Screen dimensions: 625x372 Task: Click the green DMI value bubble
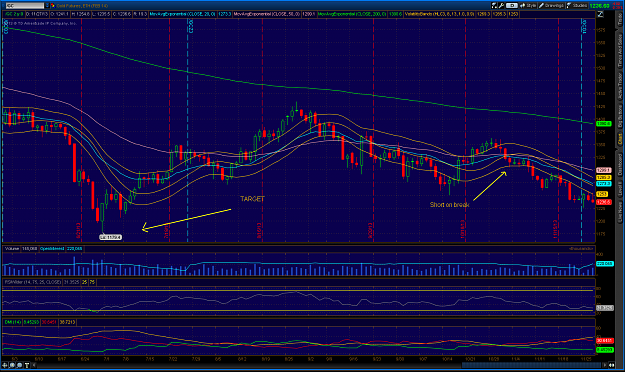[605, 350]
